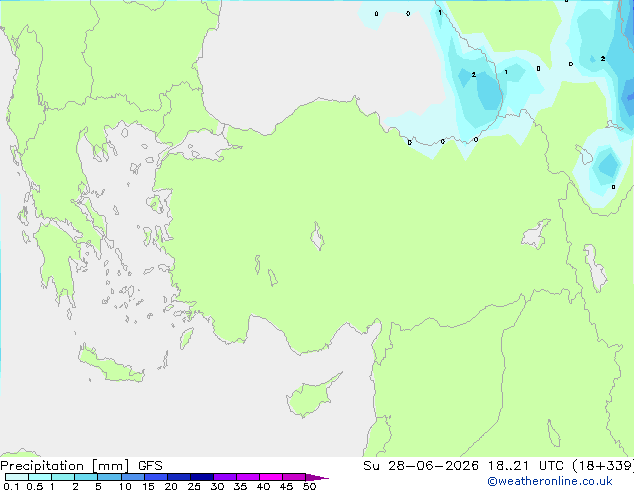Click the '18..21 UTC' time text
Screen dimensions: 634x490
click(525, 466)
